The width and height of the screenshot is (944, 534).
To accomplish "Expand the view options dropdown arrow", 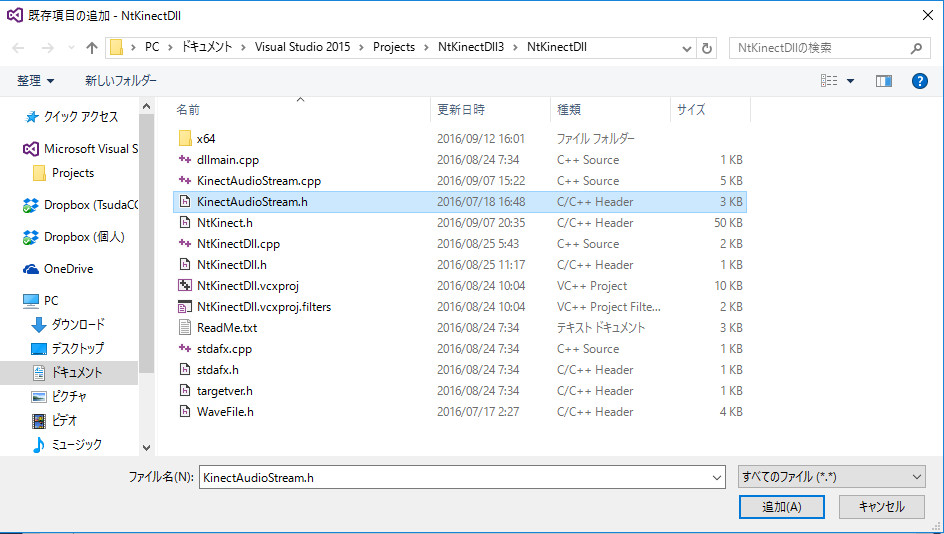I will coord(851,81).
